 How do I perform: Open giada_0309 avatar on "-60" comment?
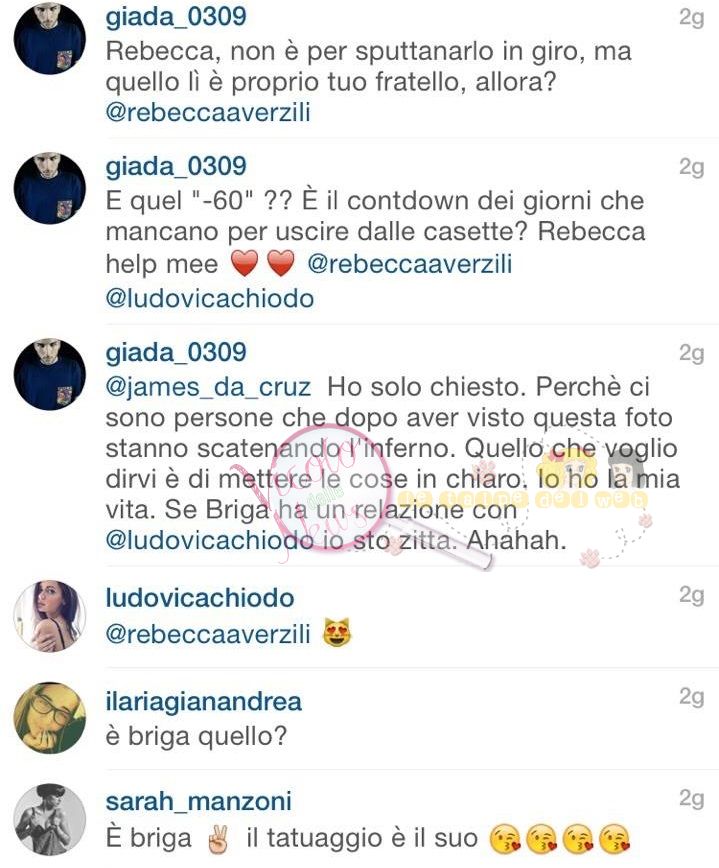point(50,188)
